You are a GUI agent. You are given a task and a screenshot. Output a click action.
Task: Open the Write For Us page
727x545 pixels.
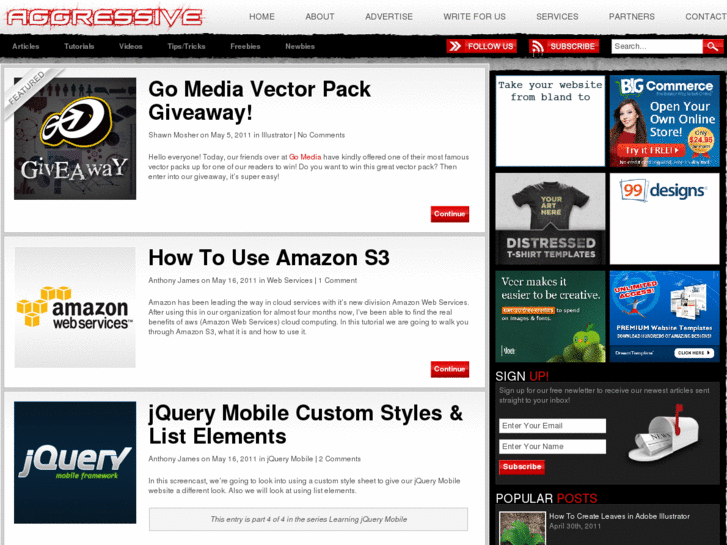point(474,17)
